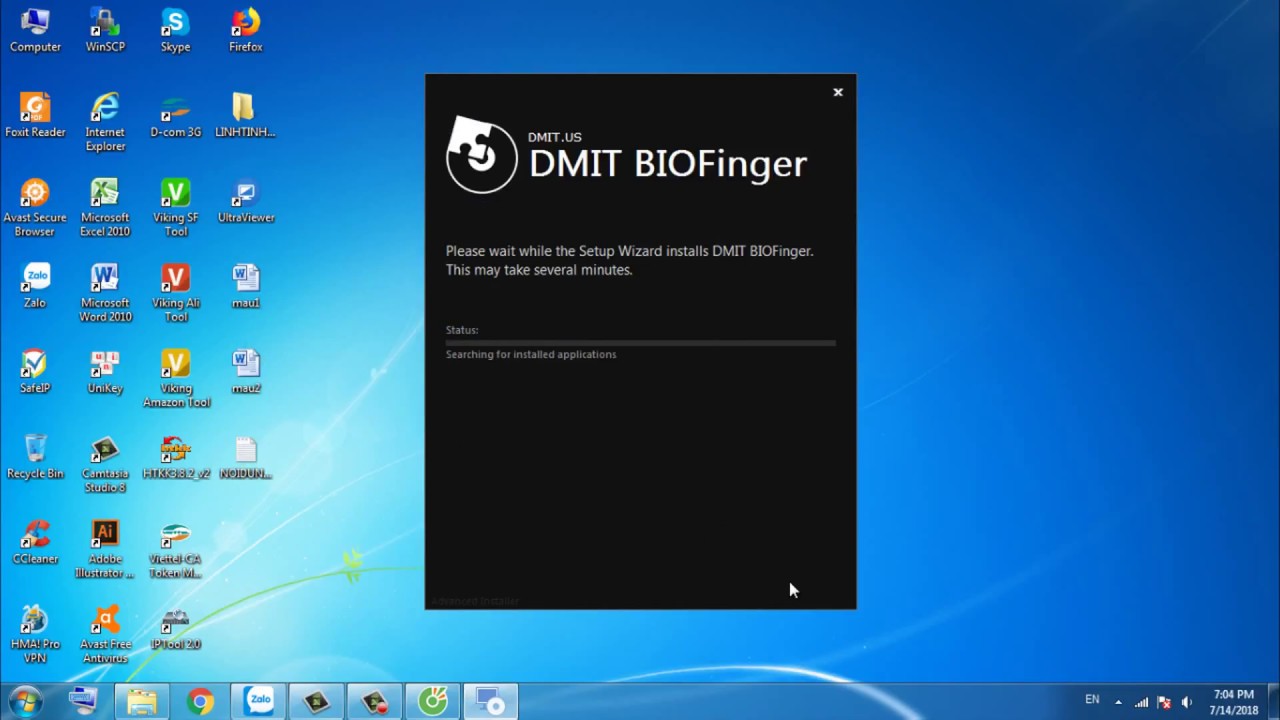Click the Viking SF Tool icon
The height and width of the screenshot is (720, 1280).
[x=175, y=207]
